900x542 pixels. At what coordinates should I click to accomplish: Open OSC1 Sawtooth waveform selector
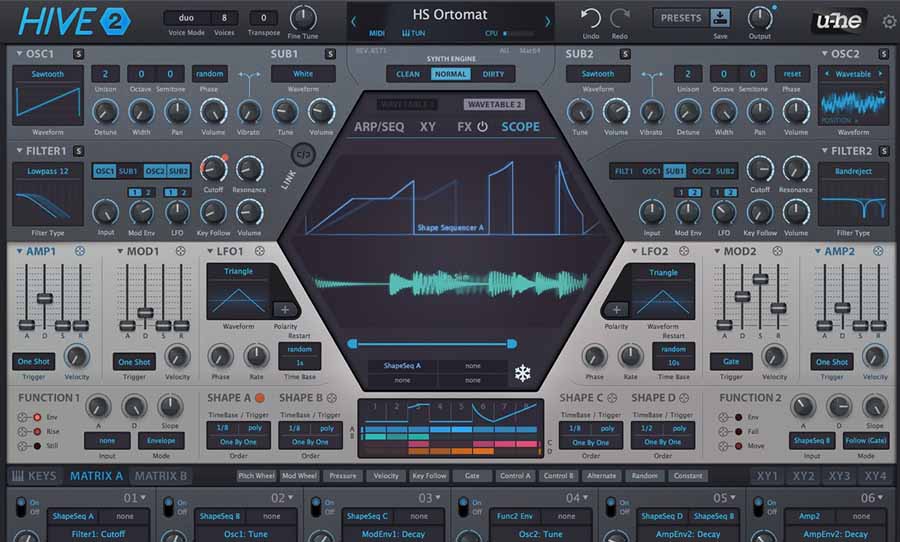pos(48,73)
